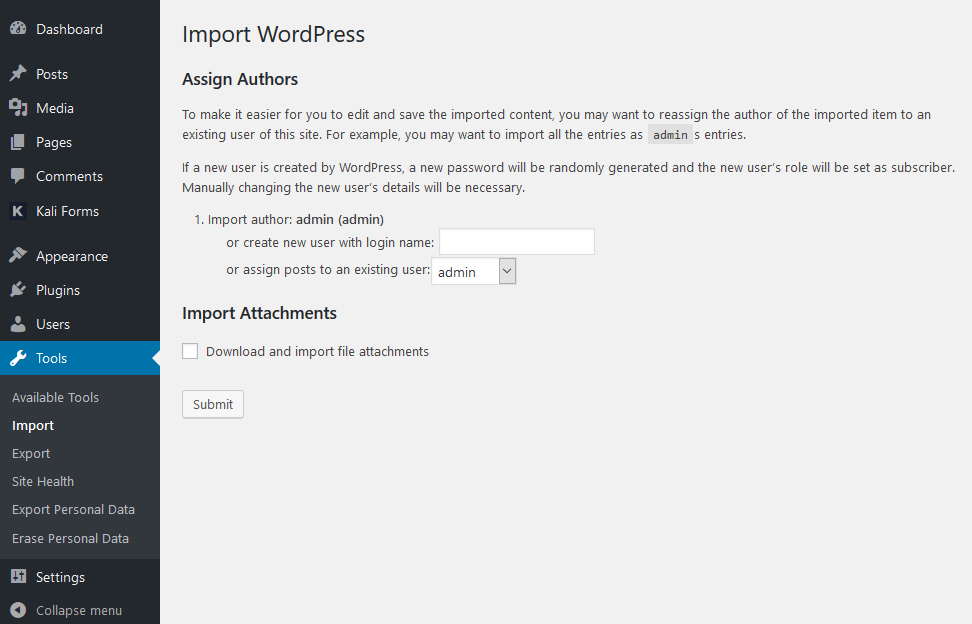Click the Plugins plug icon
Screen dimensions: 972x624
(x=18, y=289)
